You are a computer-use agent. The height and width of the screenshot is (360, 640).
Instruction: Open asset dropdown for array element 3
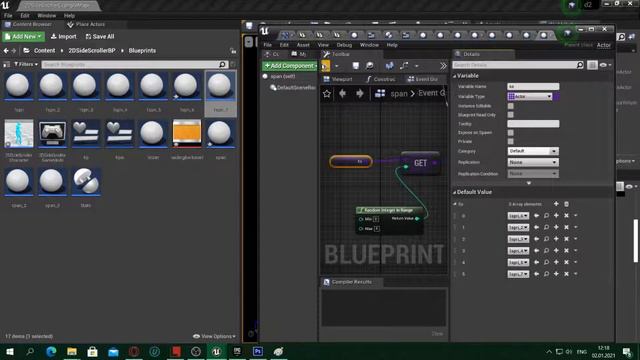click(518, 251)
